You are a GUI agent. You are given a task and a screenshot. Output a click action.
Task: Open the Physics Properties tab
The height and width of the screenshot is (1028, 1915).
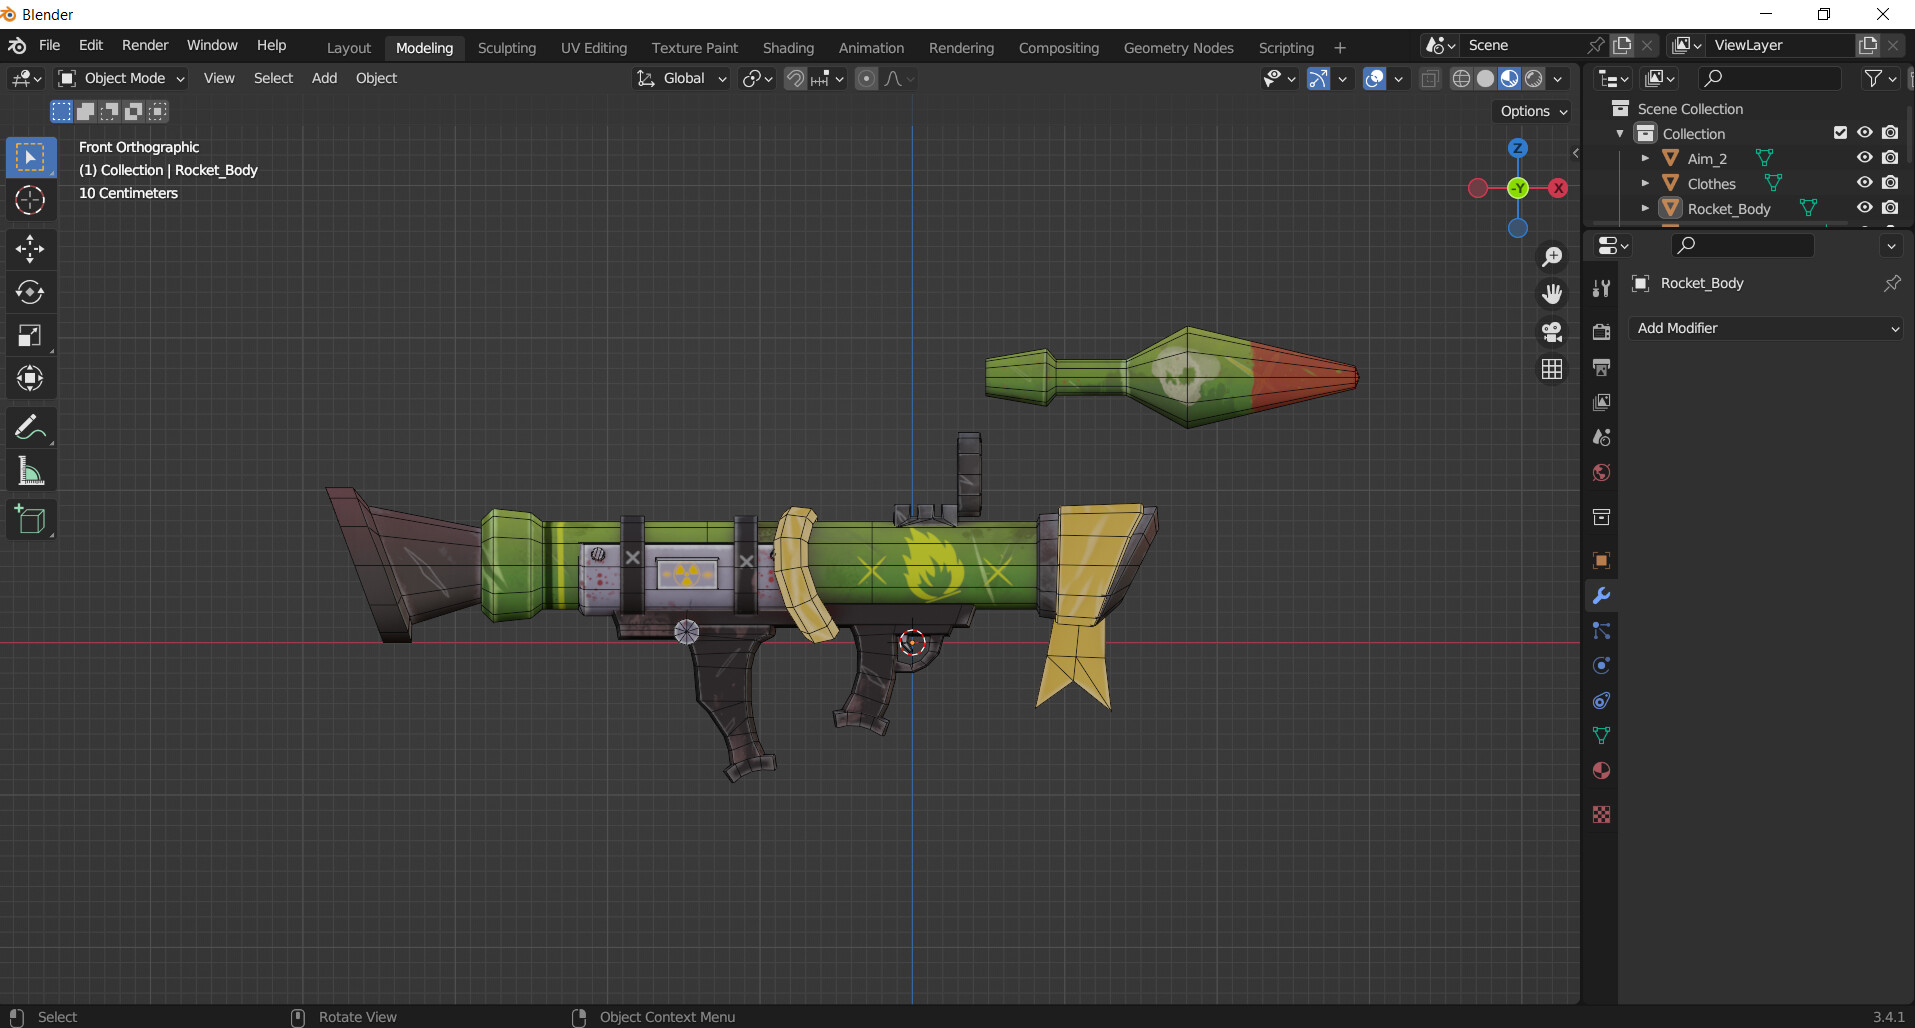[1601, 665]
